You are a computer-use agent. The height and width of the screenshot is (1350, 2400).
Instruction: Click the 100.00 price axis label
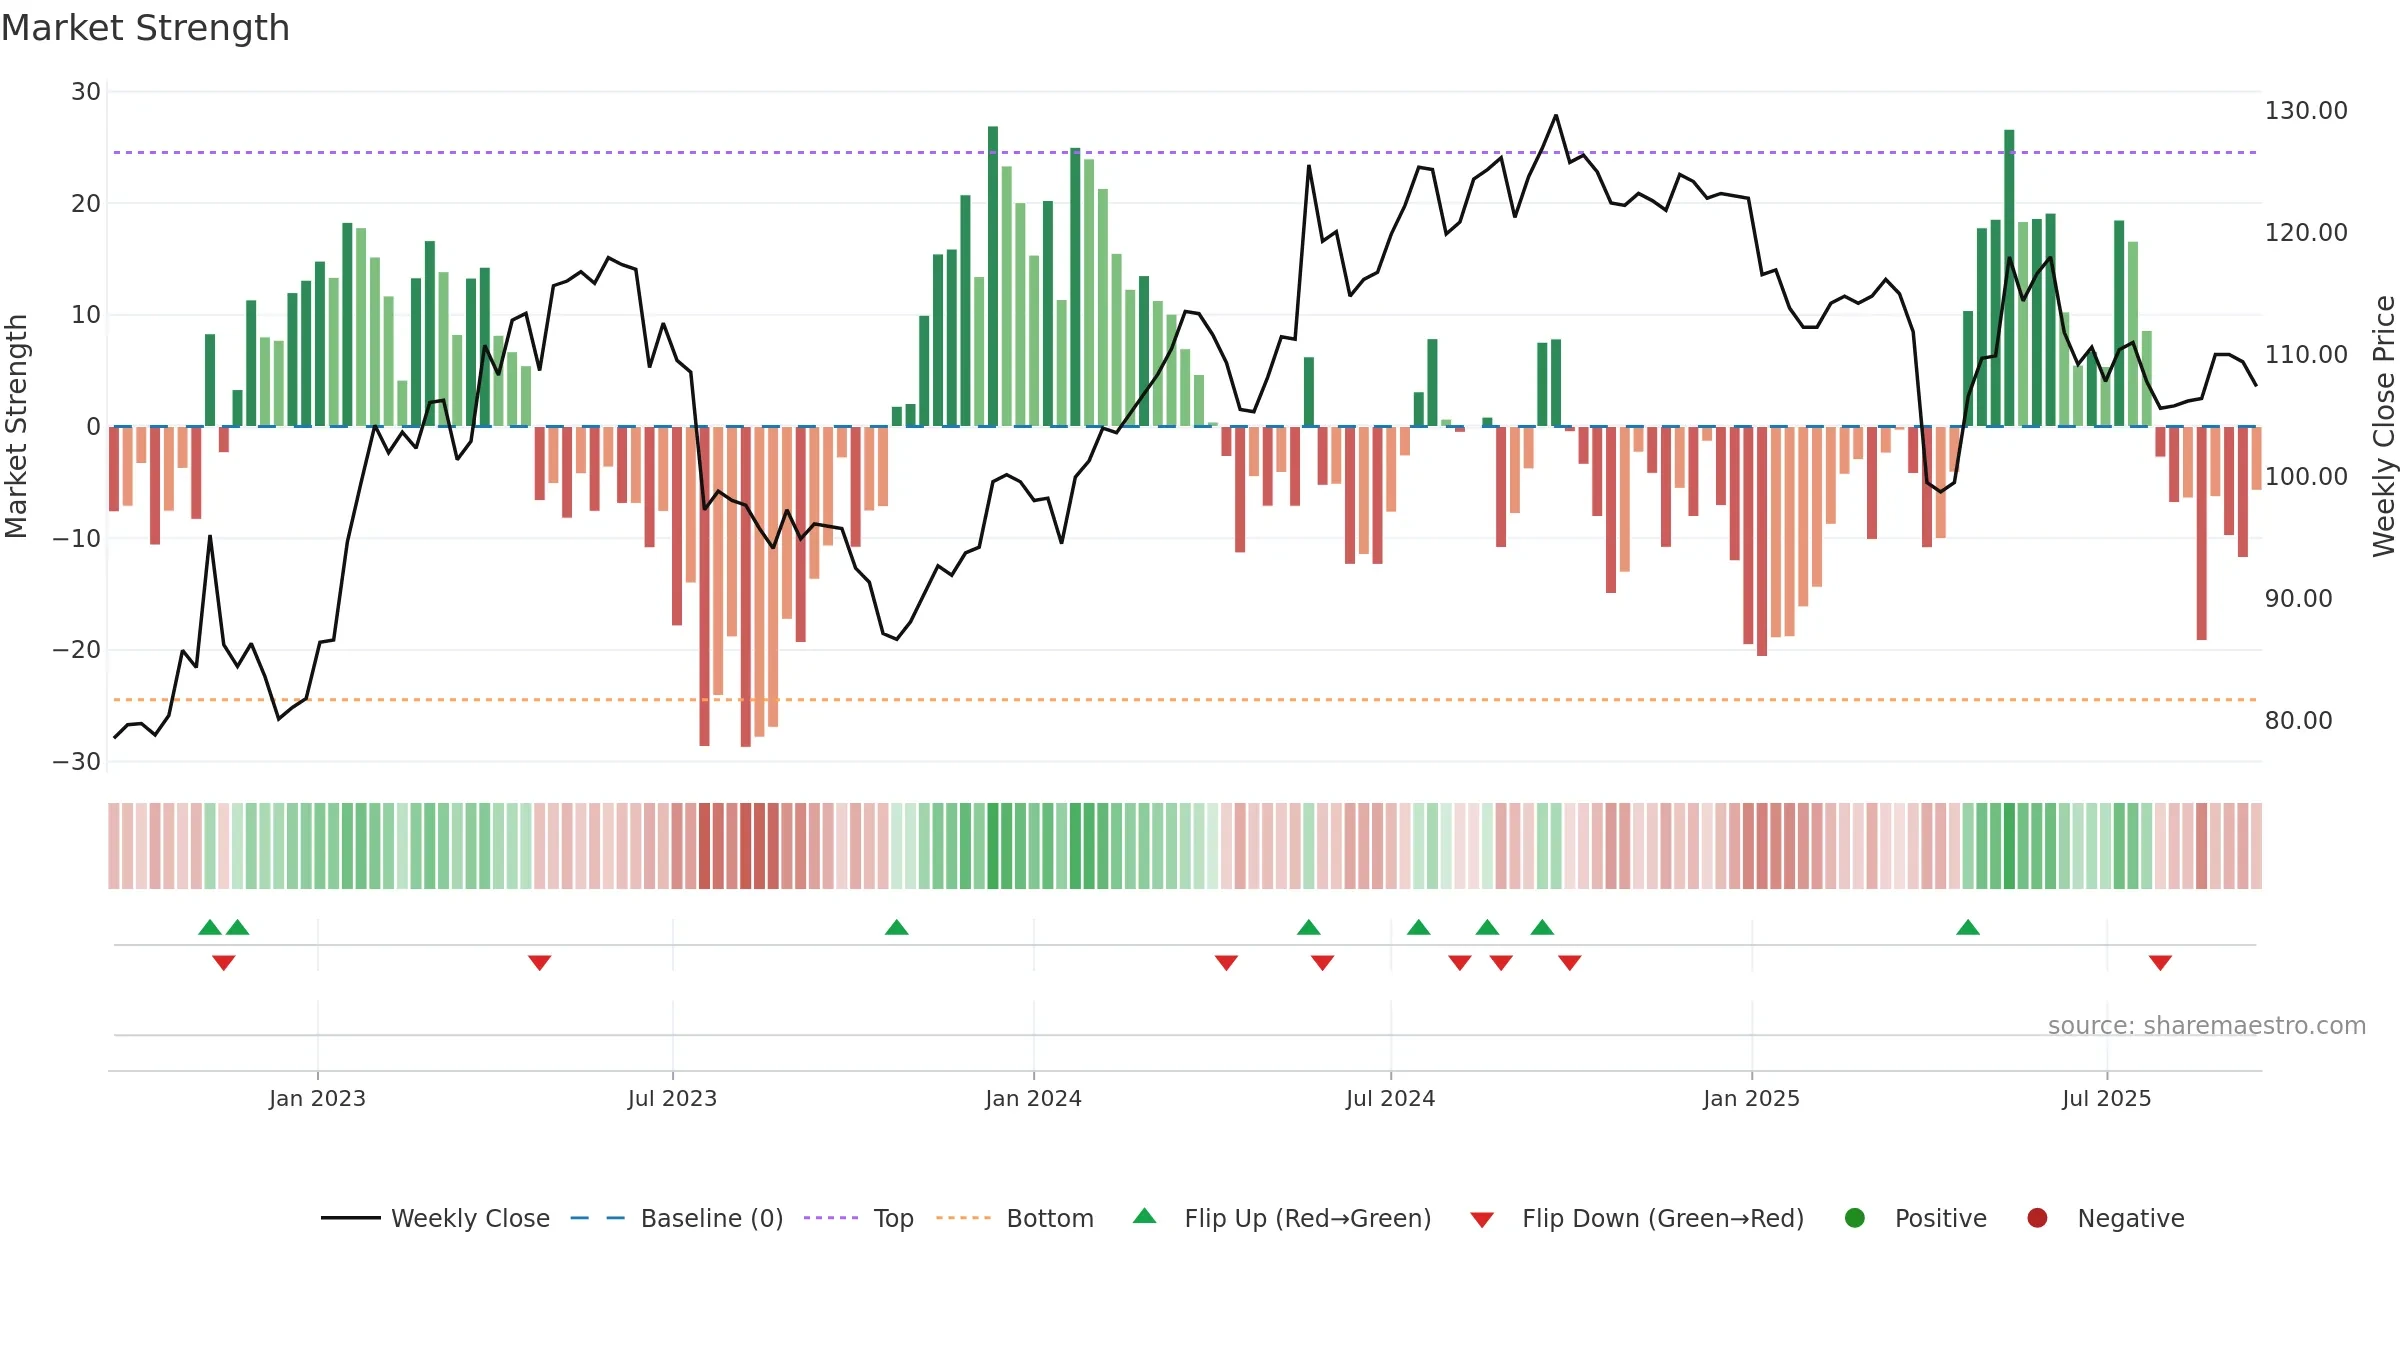[2306, 476]
